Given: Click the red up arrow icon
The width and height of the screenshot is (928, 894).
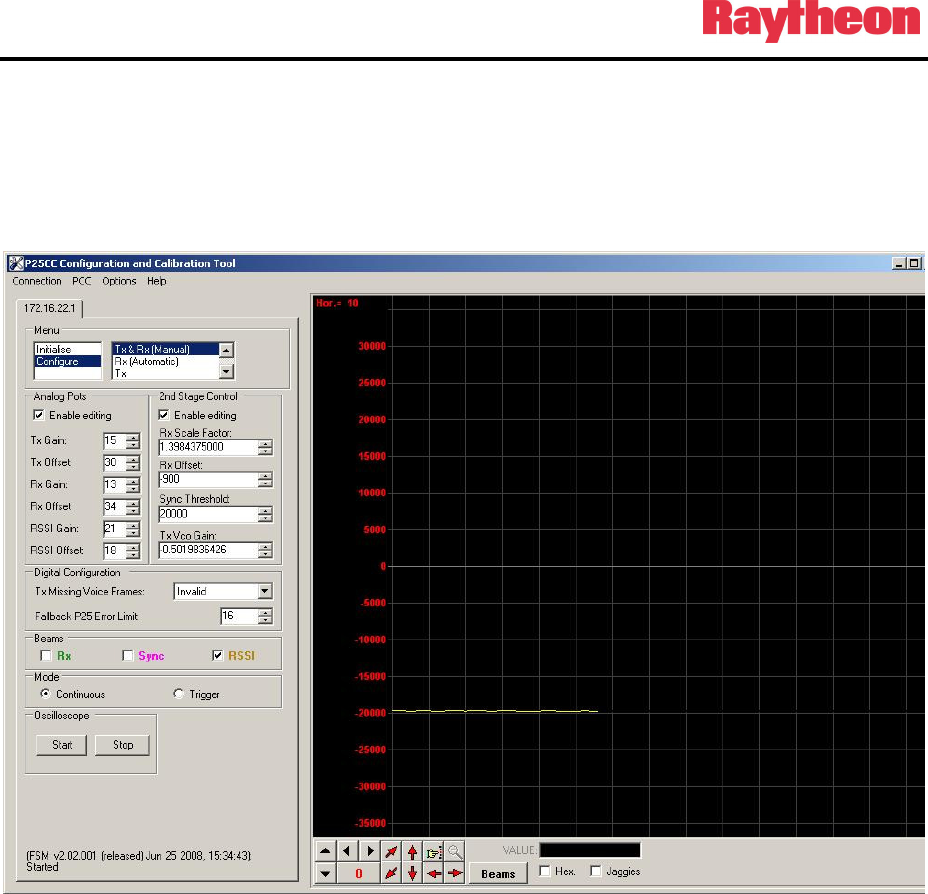Looking at the screenshot, I should click(412, 852).
